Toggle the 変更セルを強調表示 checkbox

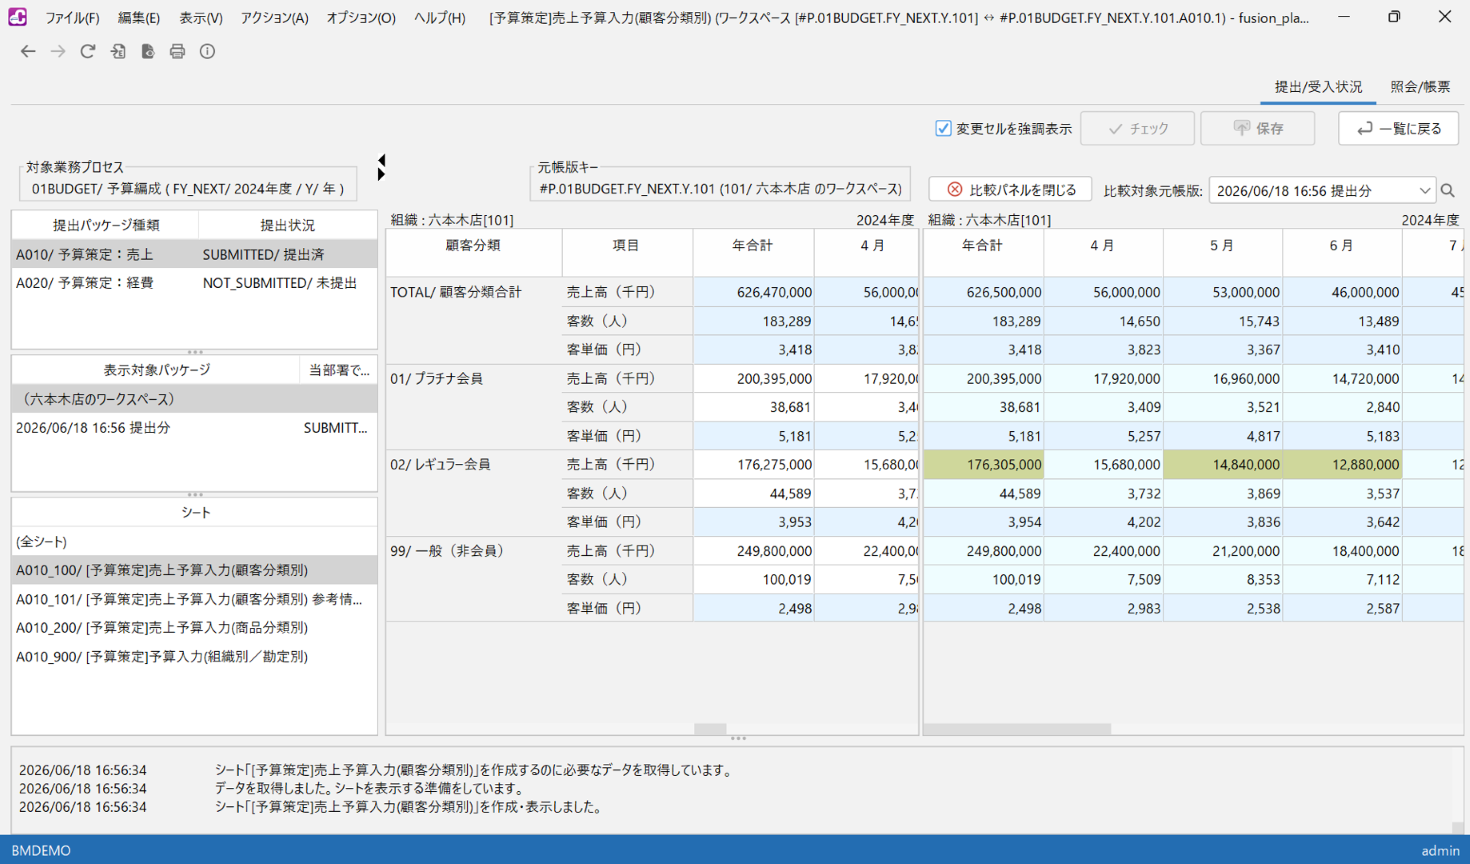pos(943,128)
